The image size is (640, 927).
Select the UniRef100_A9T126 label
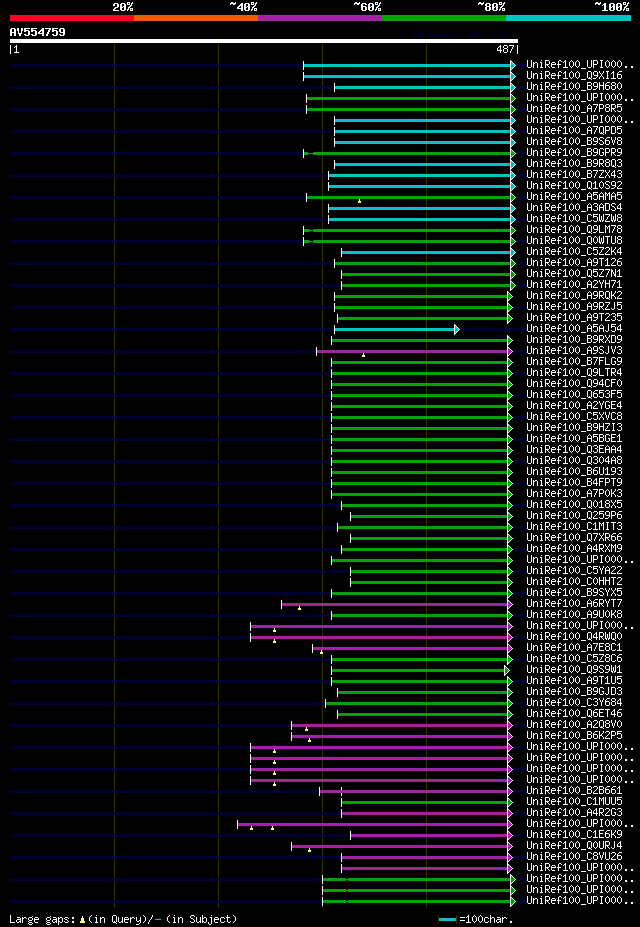click(574, 262)
